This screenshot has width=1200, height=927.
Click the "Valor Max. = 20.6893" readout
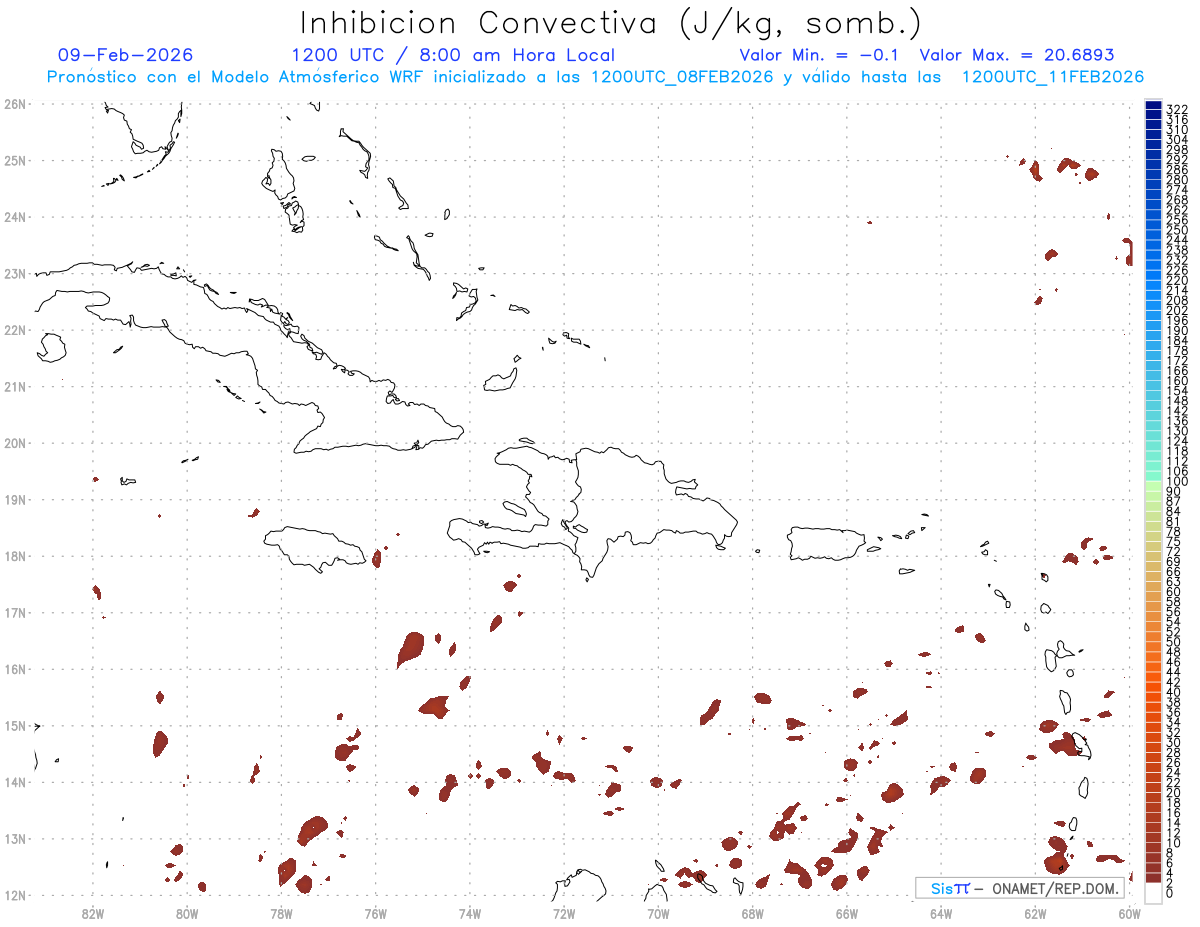[1017, 55]
